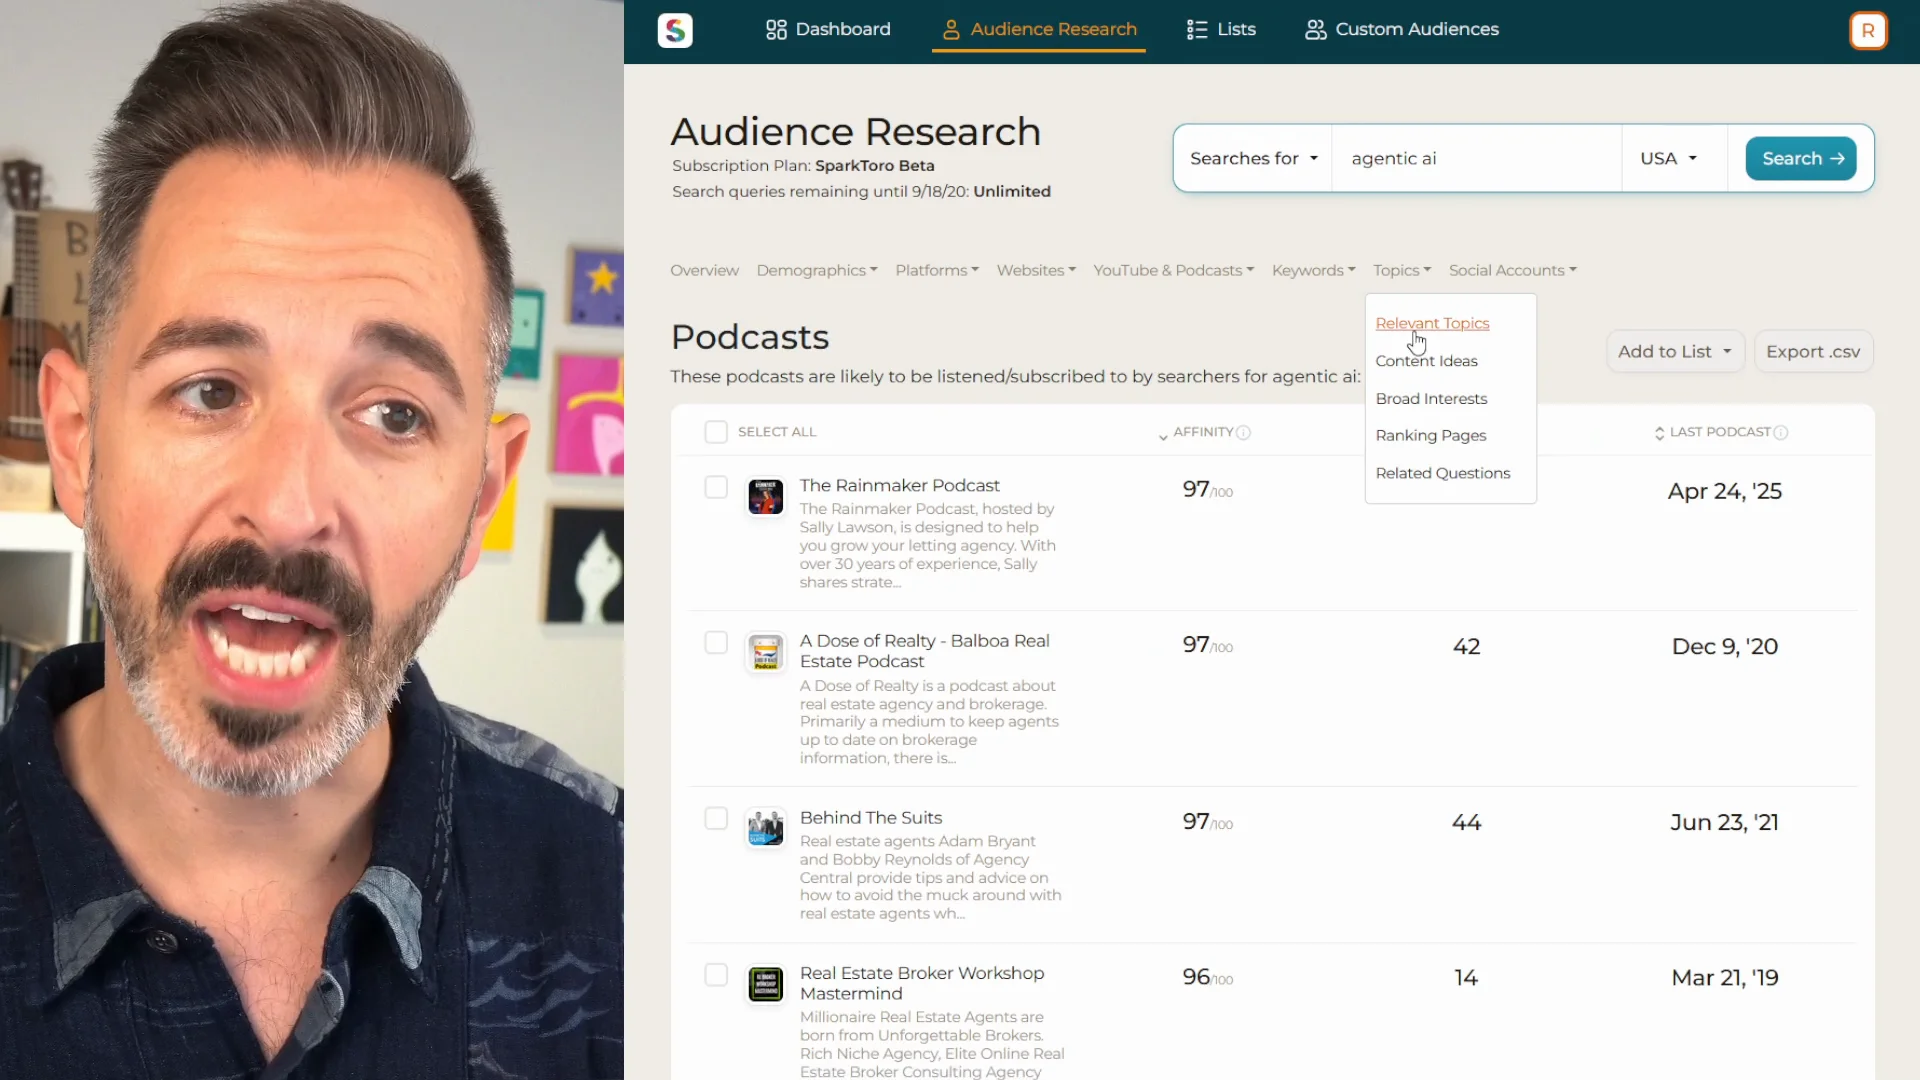
Task: Click A Dose of Realty podcast thumbnail
Action: [x=766, y=652]
